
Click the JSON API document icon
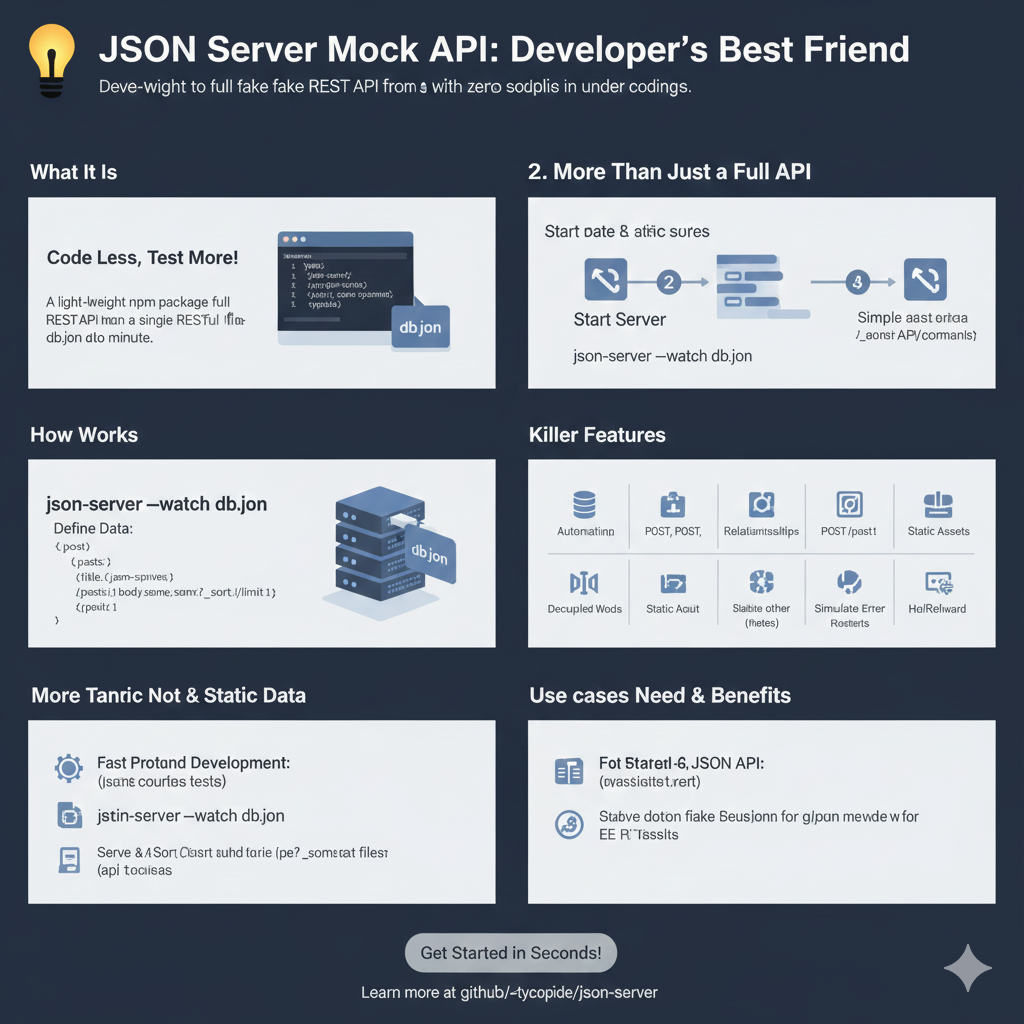coord(568,770)
